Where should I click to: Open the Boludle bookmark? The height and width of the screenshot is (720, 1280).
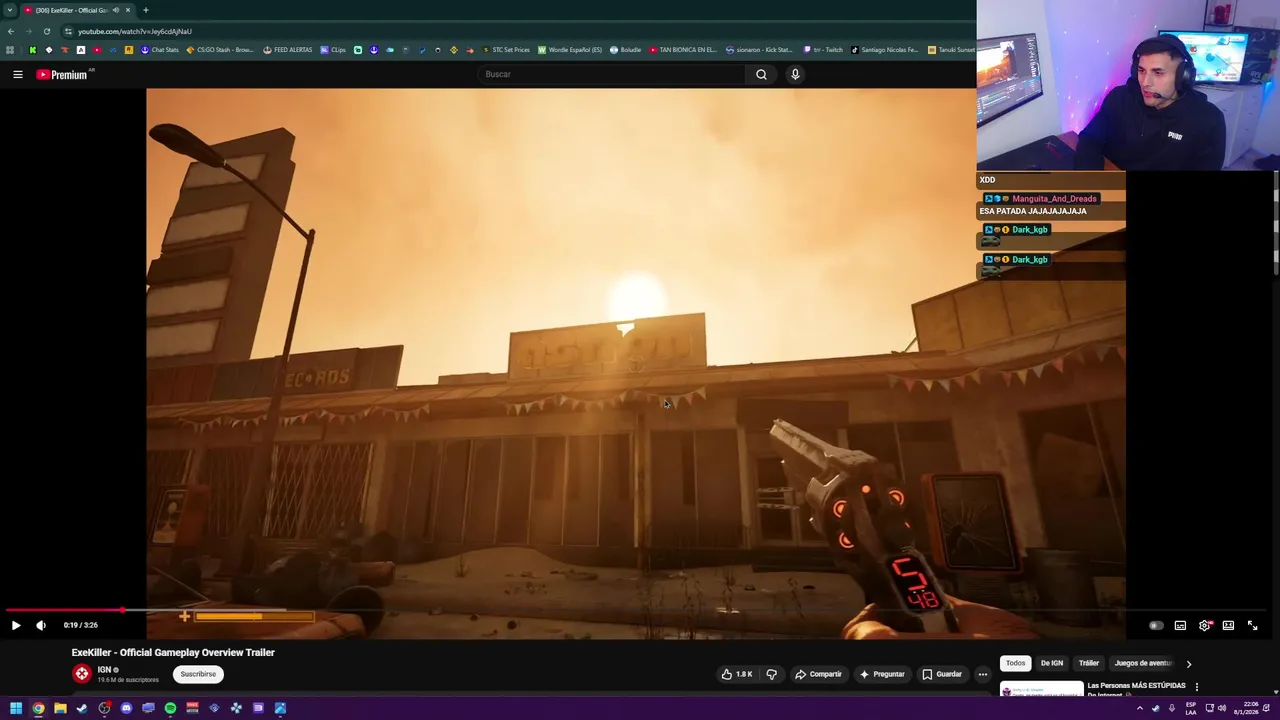point(625,50)
